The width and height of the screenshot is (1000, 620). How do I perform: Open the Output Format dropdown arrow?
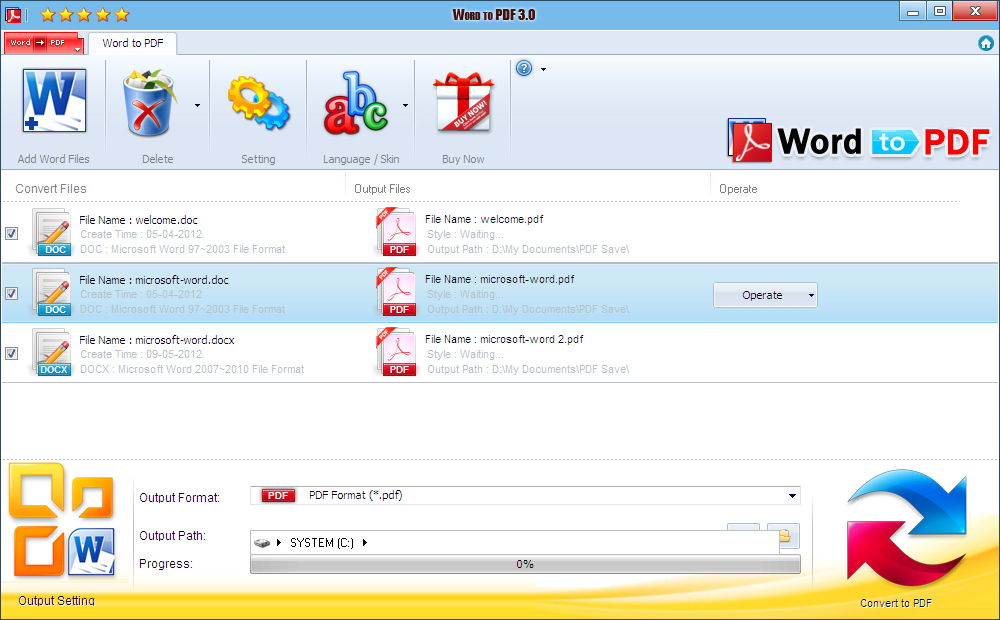(792, 496)
